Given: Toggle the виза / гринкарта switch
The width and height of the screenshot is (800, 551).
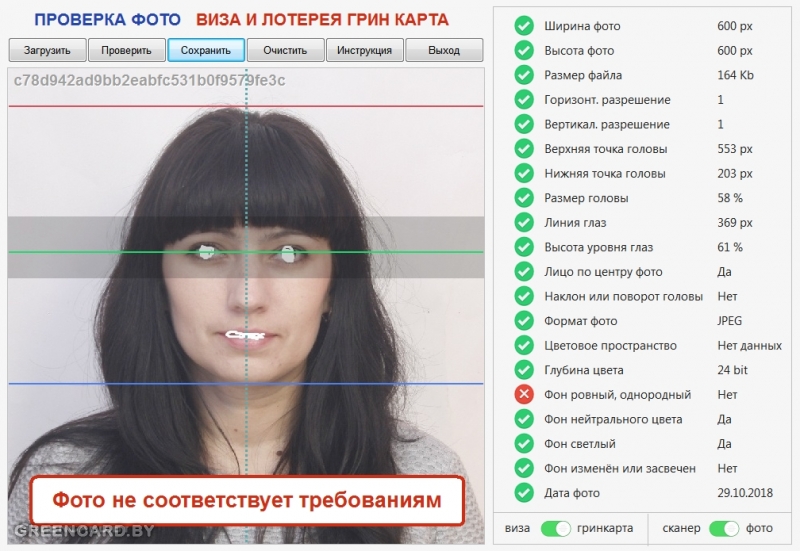Looking at the screenshot, I should point(555,529).
